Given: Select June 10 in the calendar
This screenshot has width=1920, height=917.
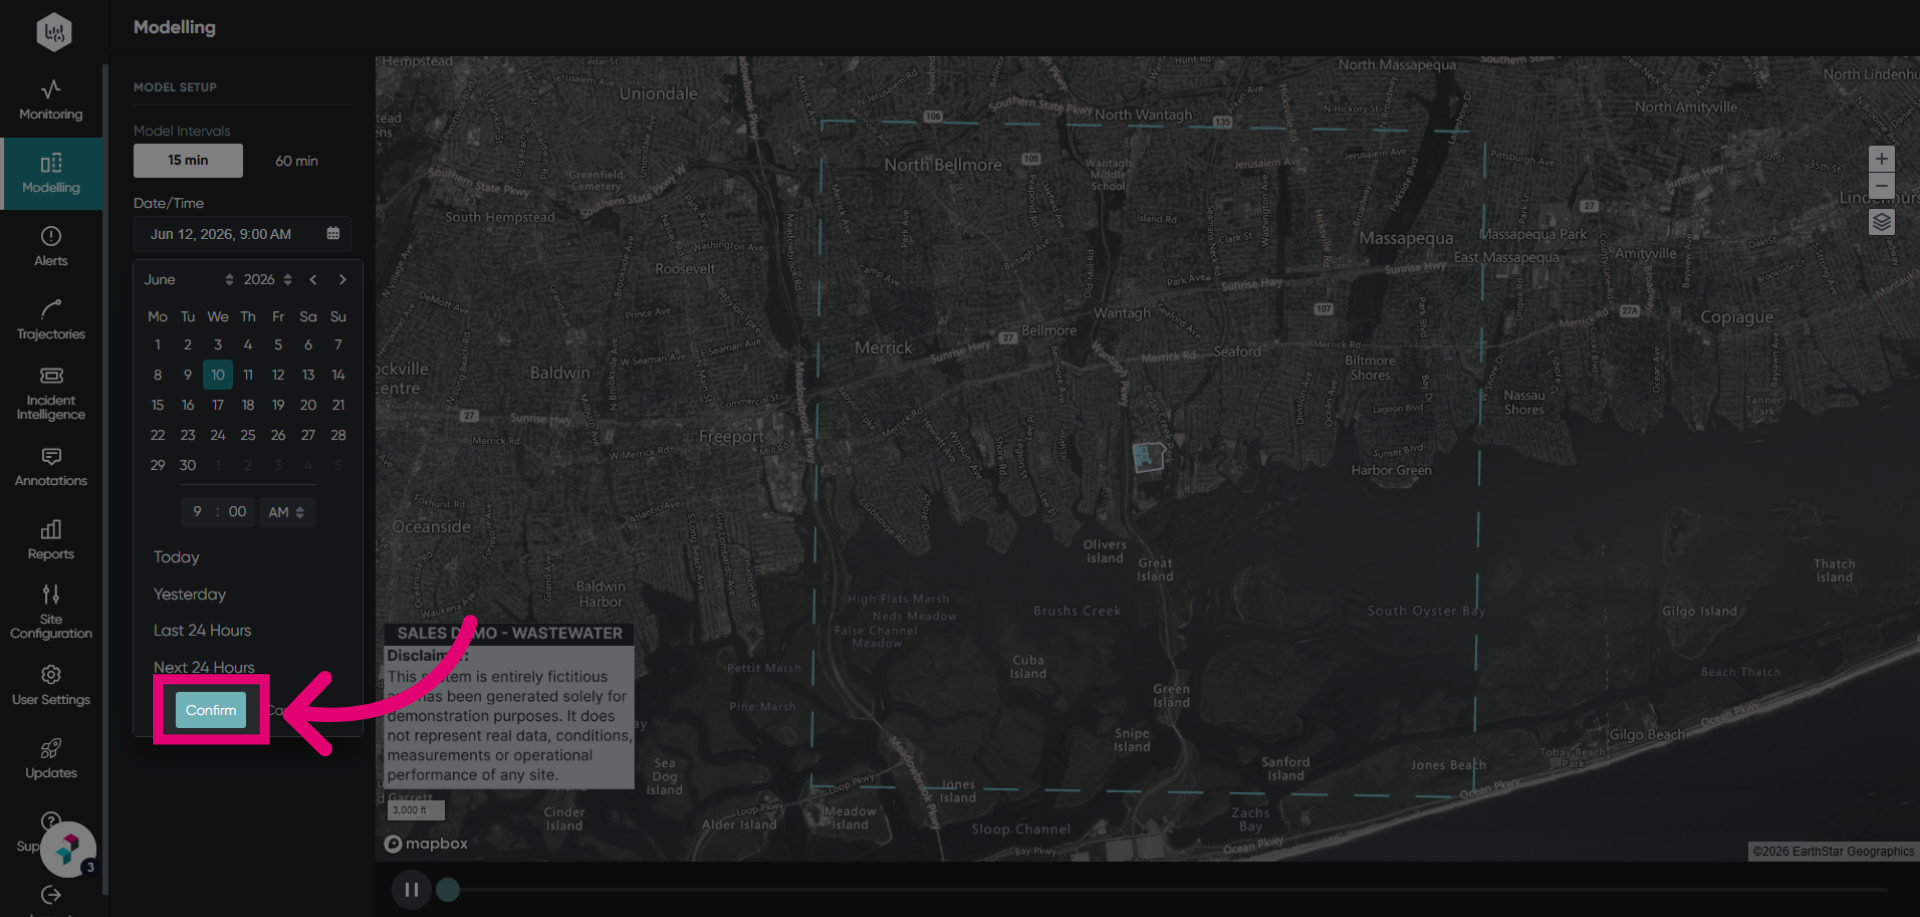Looking at the screenshot, I should [218, 375].
